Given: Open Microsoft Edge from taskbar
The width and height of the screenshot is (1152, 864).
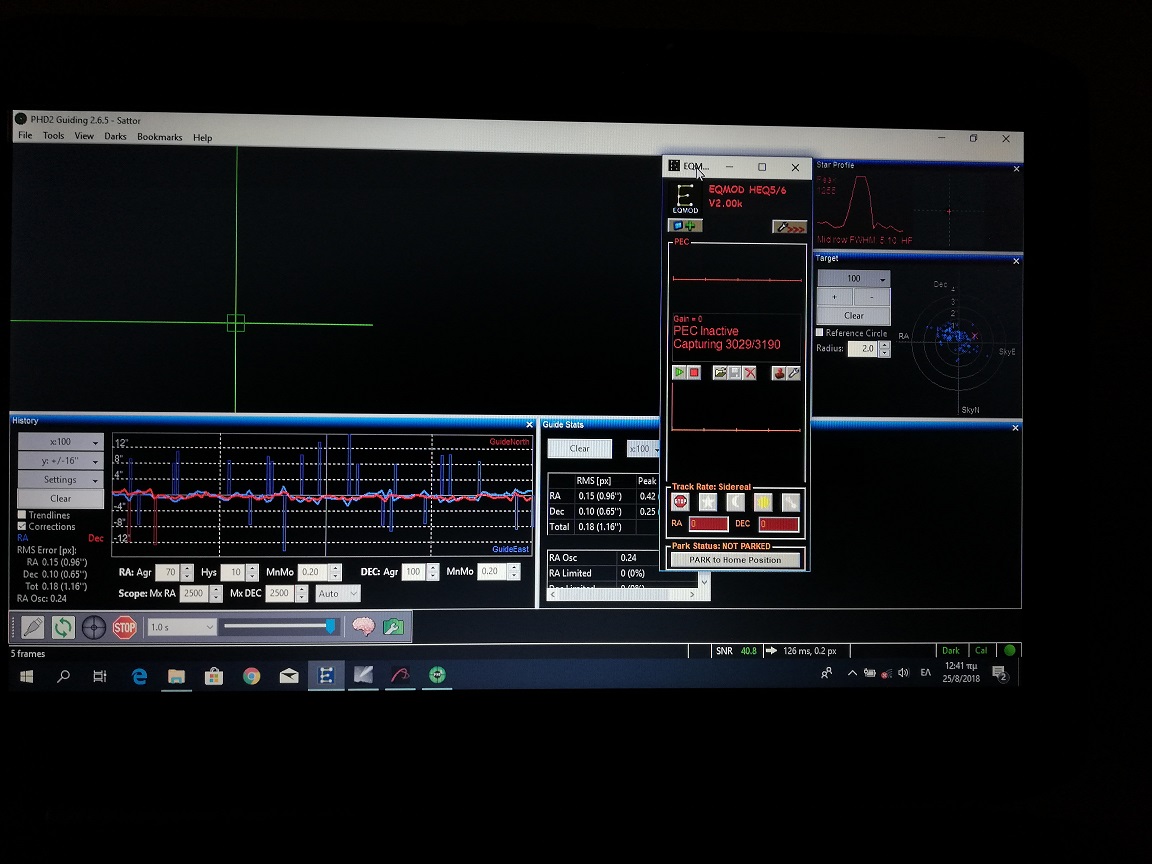Looking at the screenshot, I should [139, 676].
